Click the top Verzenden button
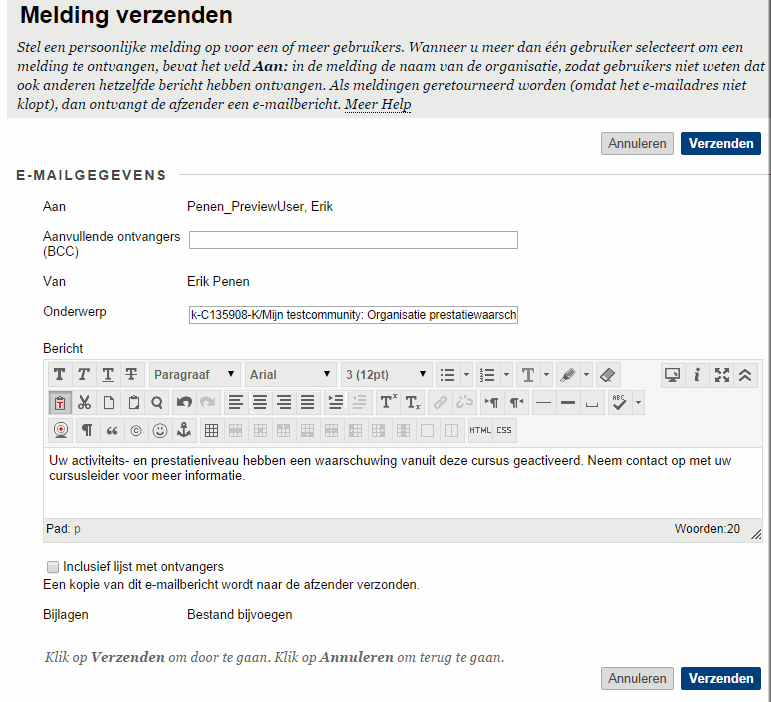 coord(720,144)
